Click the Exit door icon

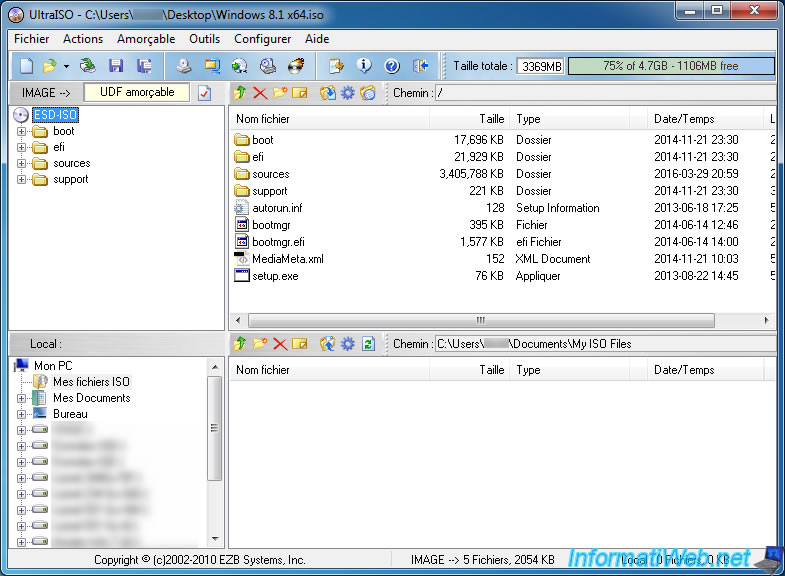tap(420, 66)
